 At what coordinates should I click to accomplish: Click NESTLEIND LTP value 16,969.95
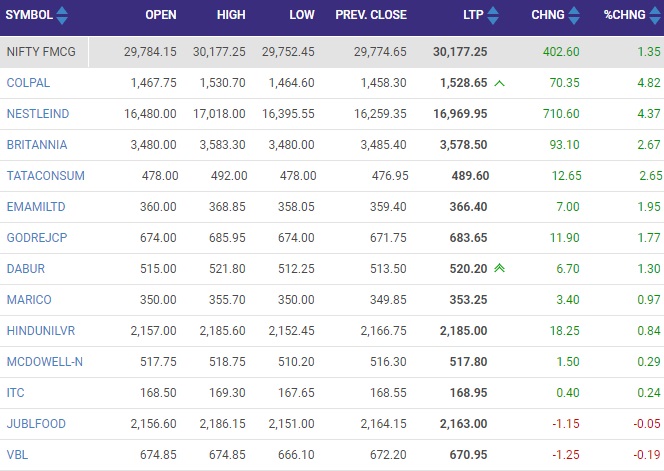click(460, 114)
